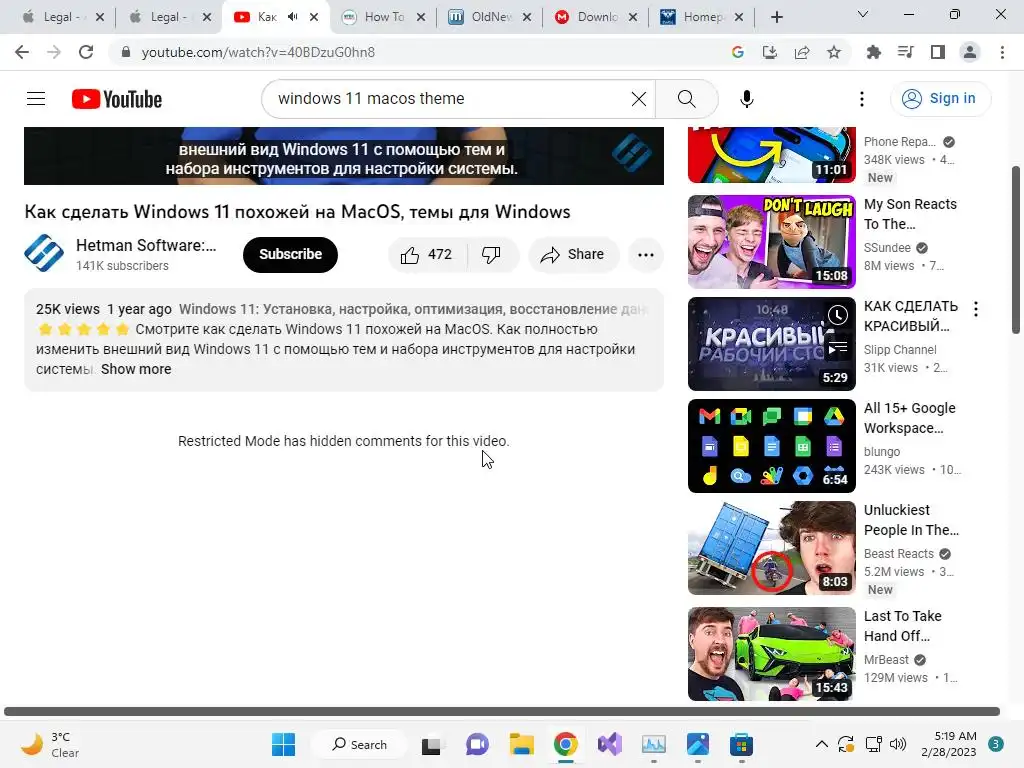The height and width of the screenshot is (768, 1024).
Task: Open Last To Take Hand Off thumbnail
Action: click(771, 654)
